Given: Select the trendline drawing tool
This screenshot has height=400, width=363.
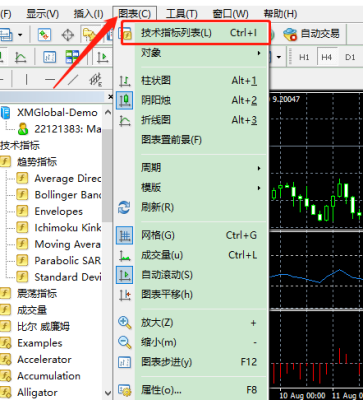Looking at the screenshot, I should [72, 79].
